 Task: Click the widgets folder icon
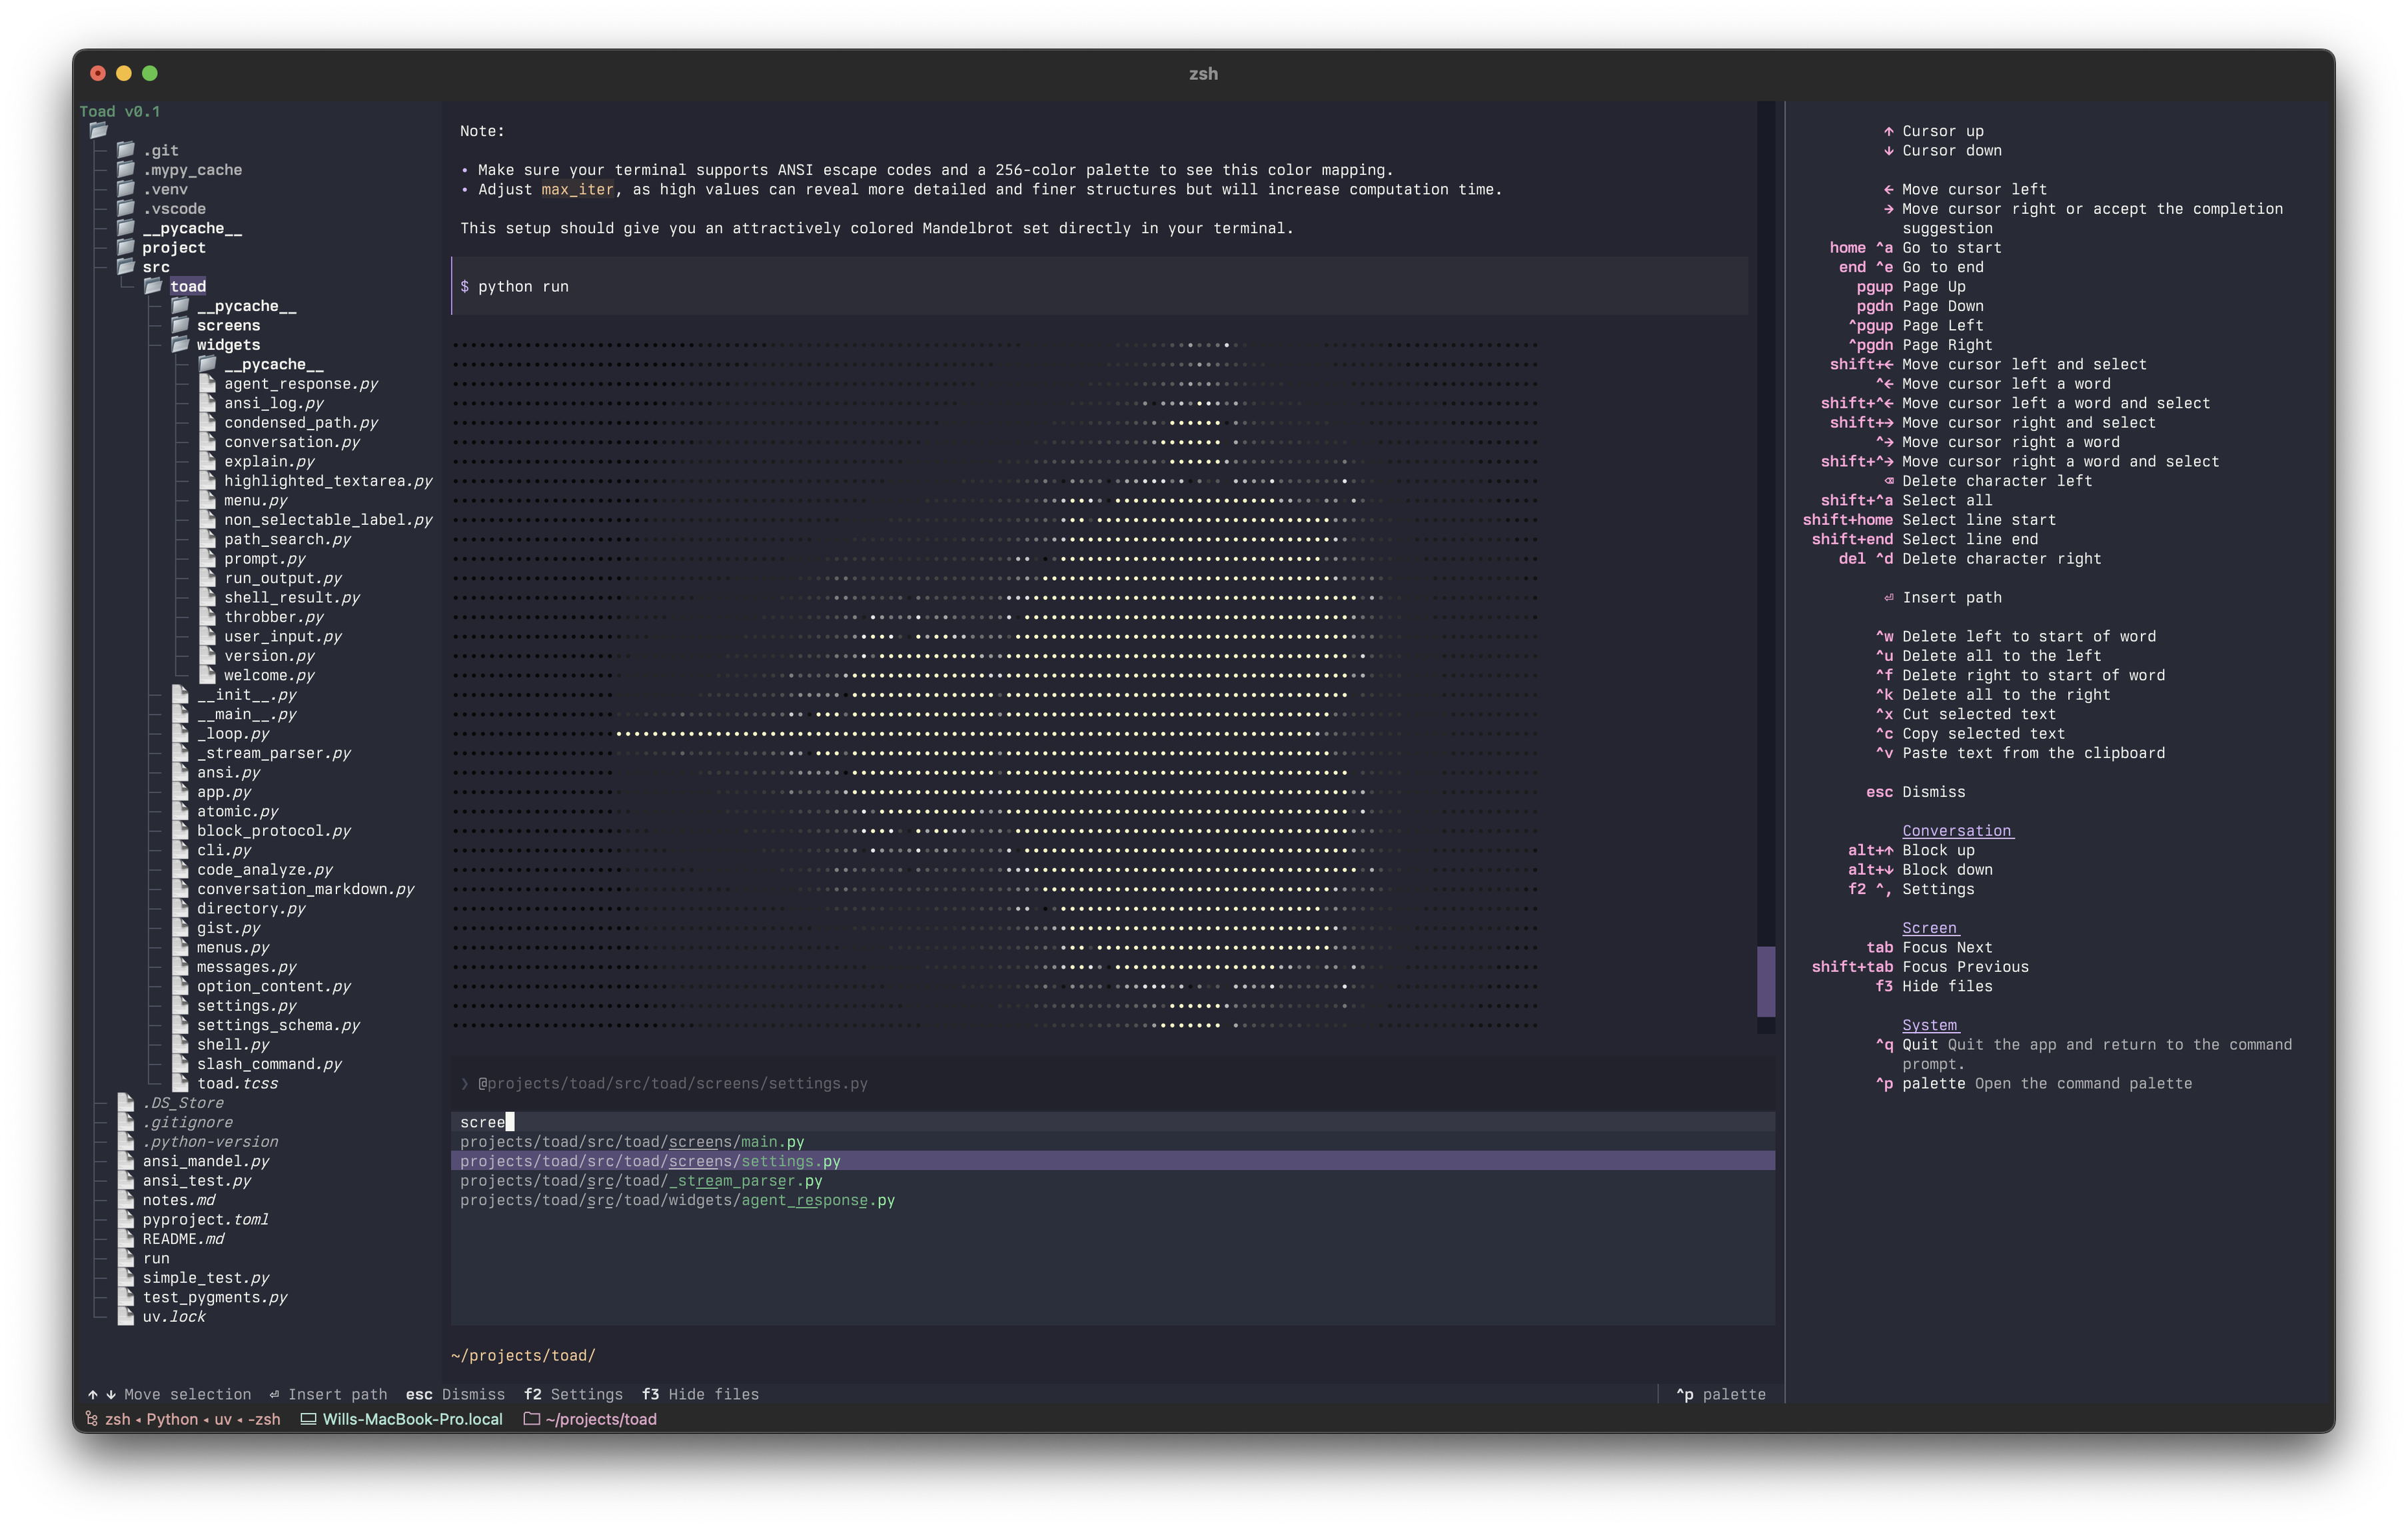180,345
